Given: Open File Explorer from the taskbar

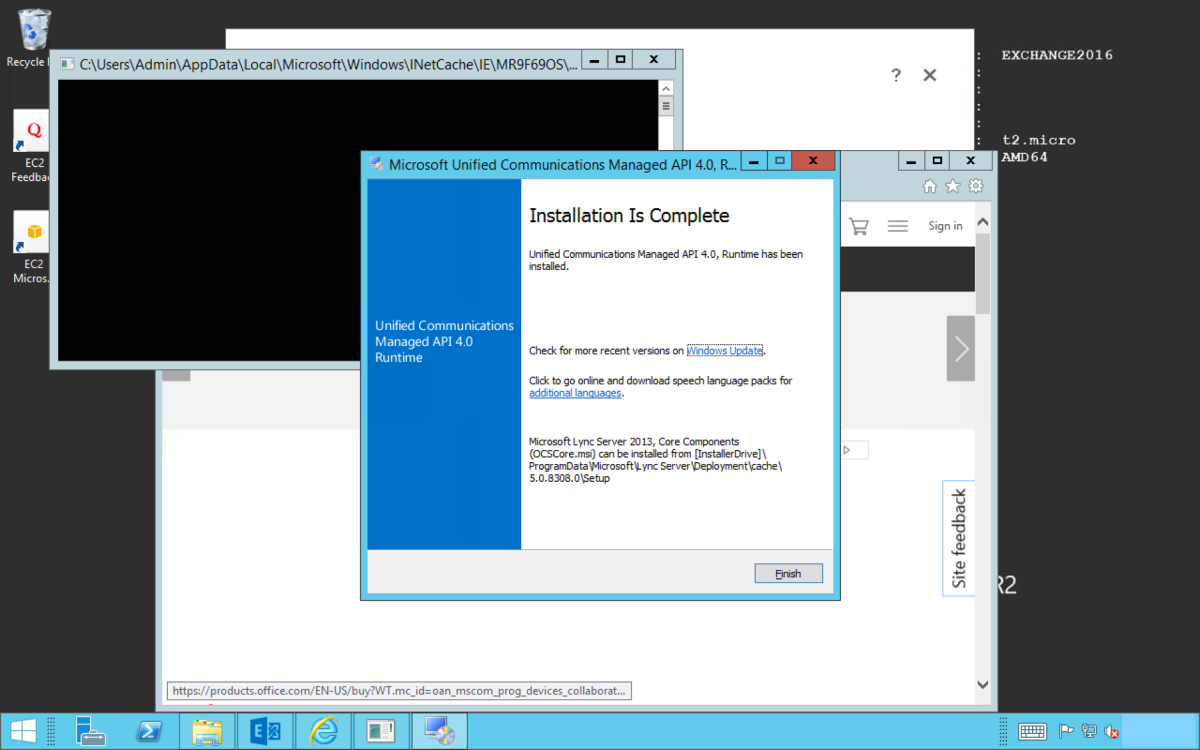Looking at the screenshot, I should pyautogui.click(x=207, y=730).
